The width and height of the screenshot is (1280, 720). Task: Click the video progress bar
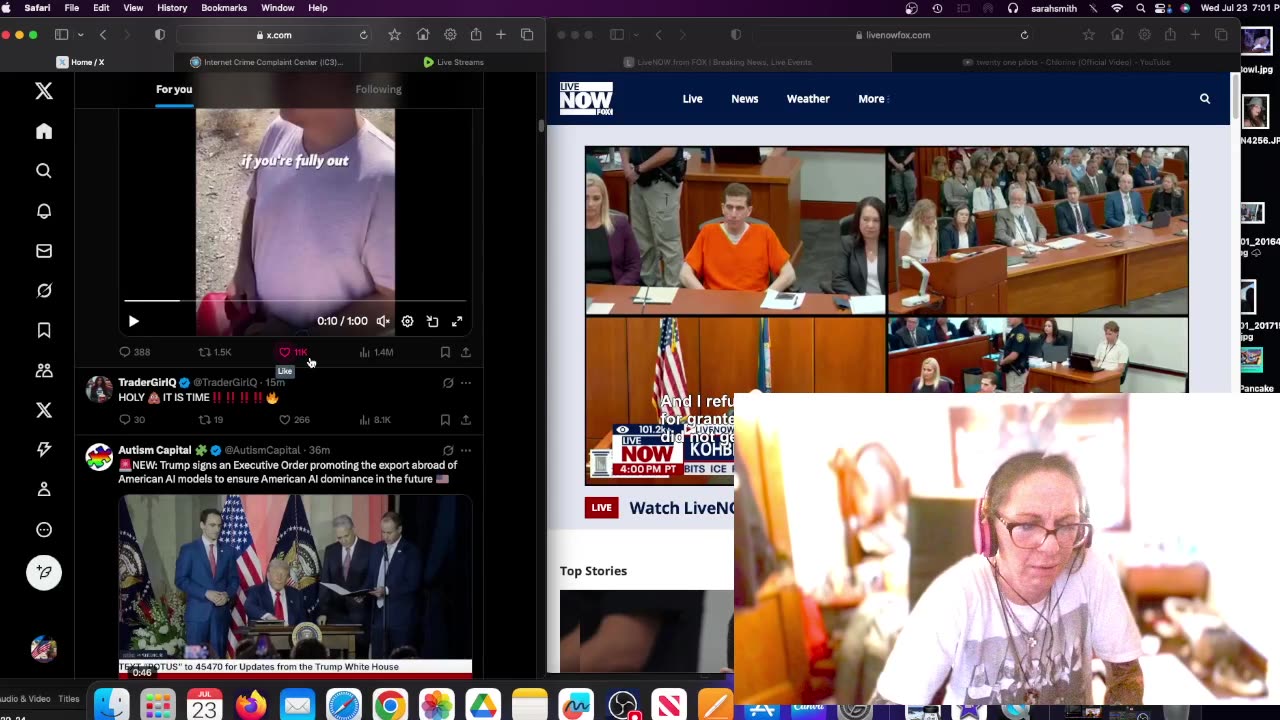click(x=295, y=300)
